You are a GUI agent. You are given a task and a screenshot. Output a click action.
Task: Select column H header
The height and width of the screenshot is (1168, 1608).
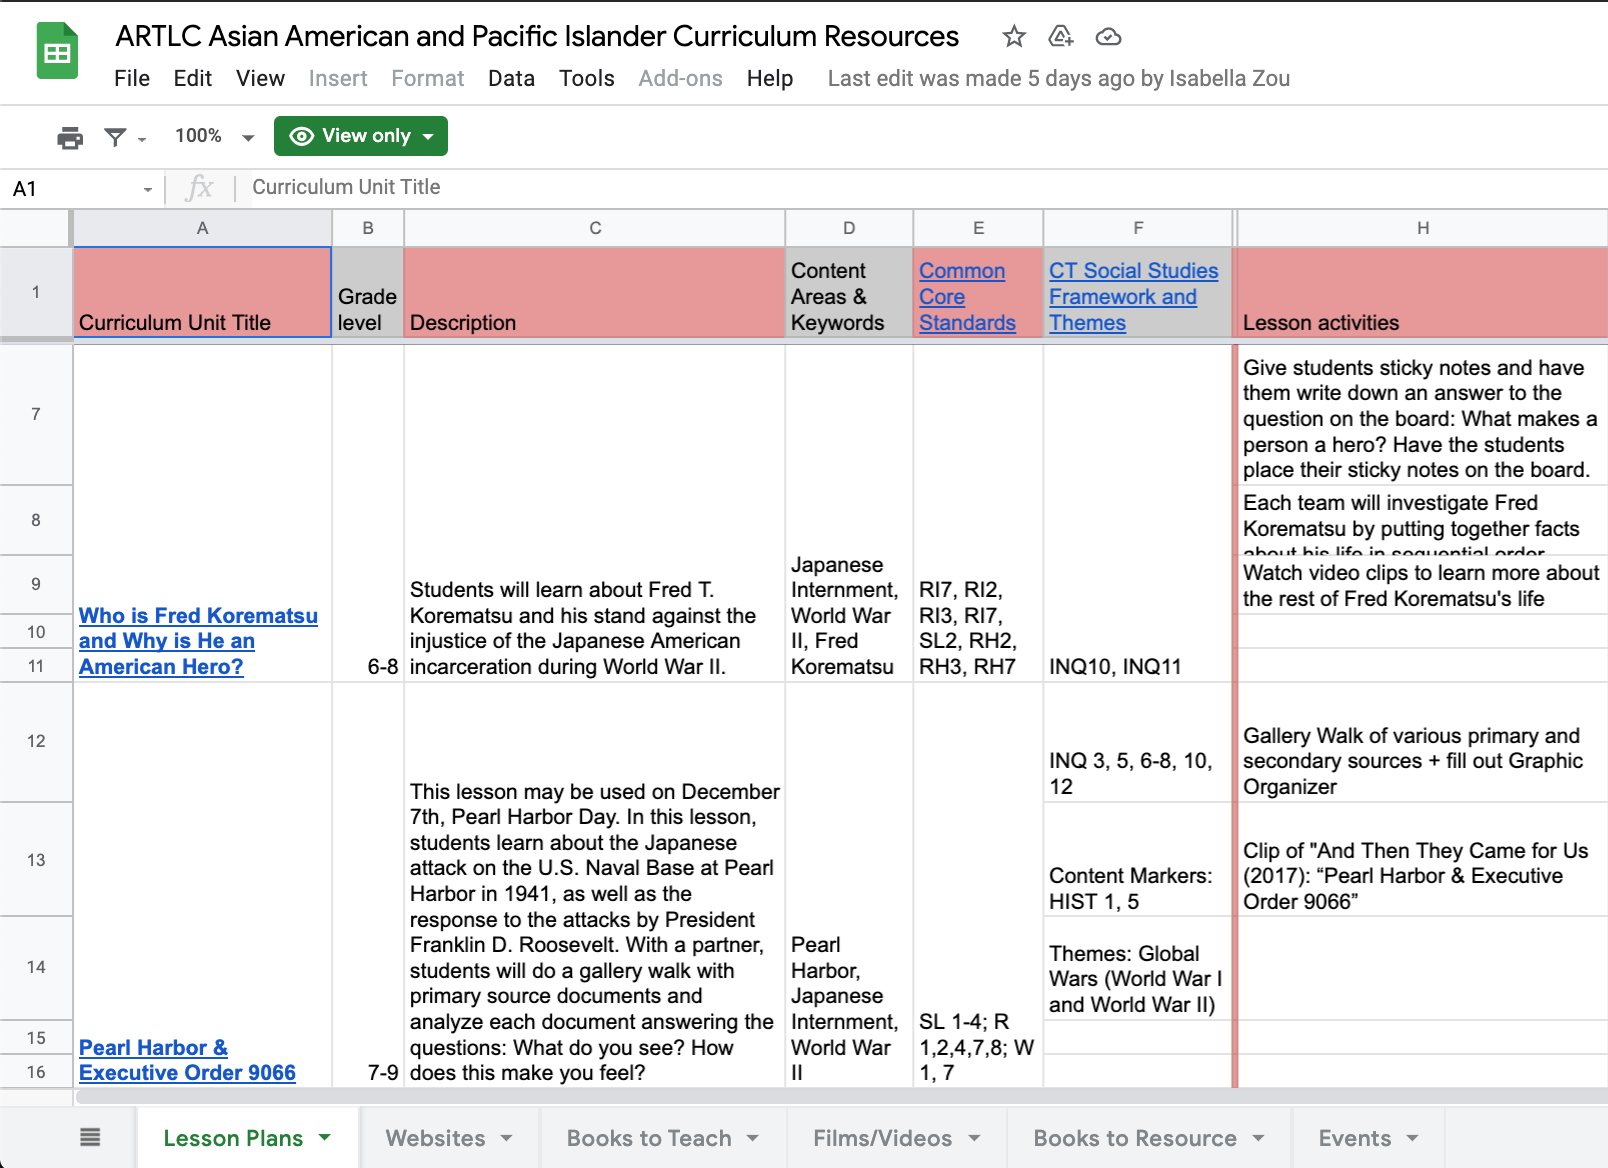(x=1422, y=228)
